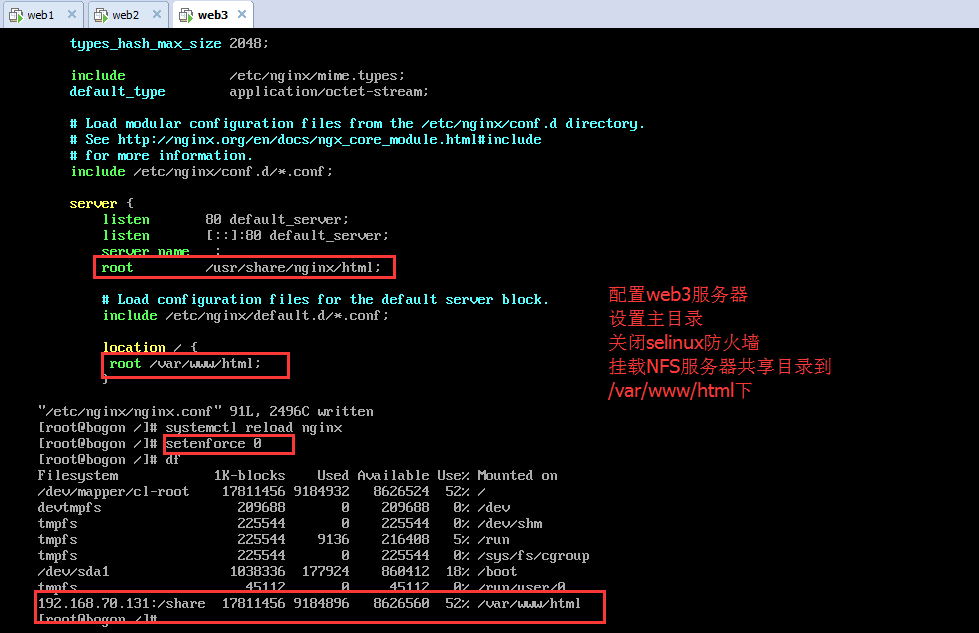Click the '# for more information.' comment
This screenshot has width=979, height=633.
coord(161,156)
